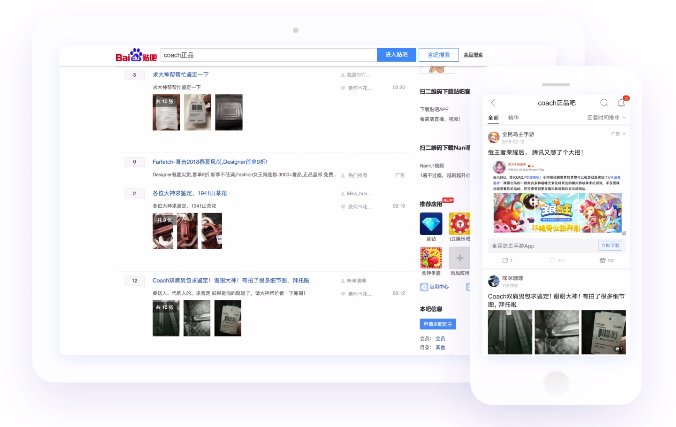Open the blue diamond app icon
676x427 pixels.
coord(431,223)
